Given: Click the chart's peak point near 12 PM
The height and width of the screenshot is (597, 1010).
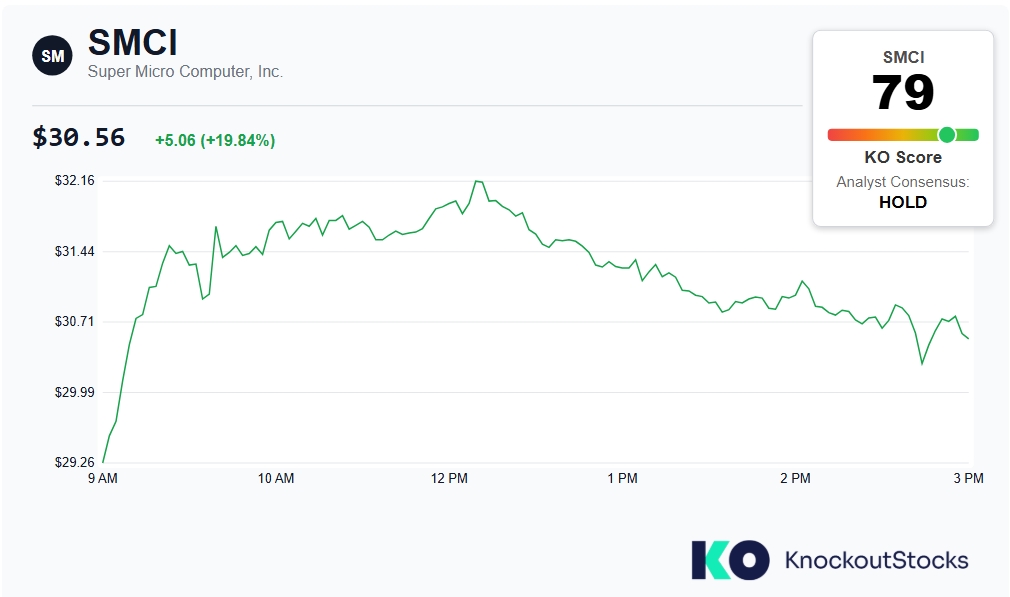Looking at the screenshot, I should coord(477,181).
